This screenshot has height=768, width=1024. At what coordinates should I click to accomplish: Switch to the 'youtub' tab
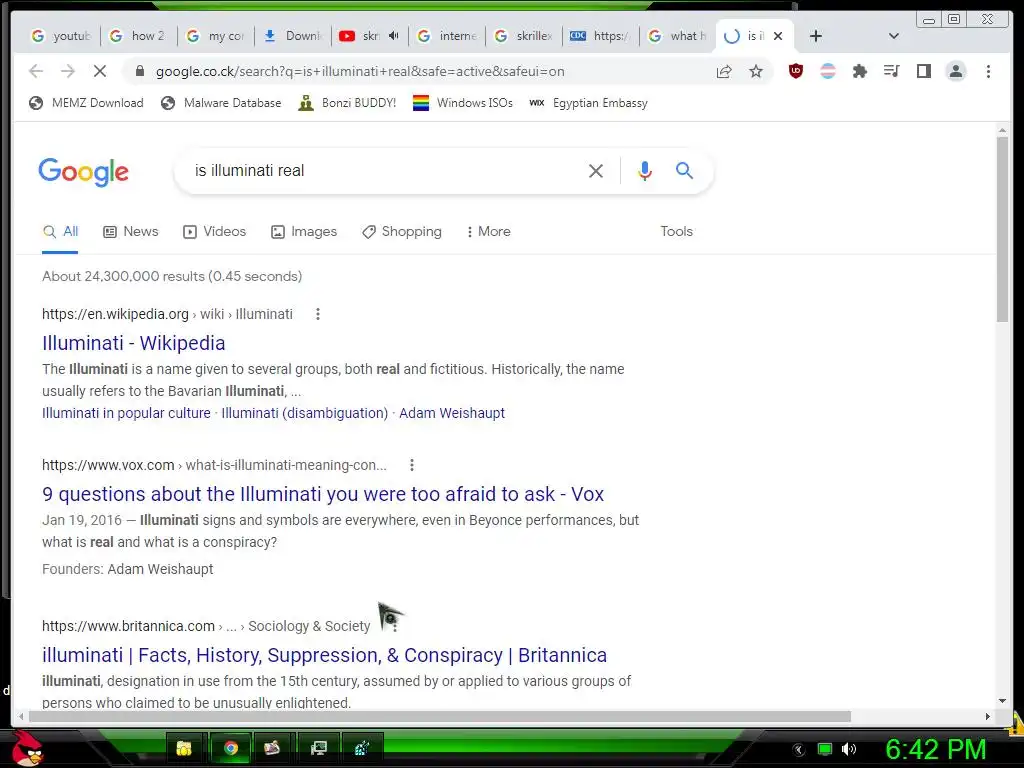[x=61, y=36]
